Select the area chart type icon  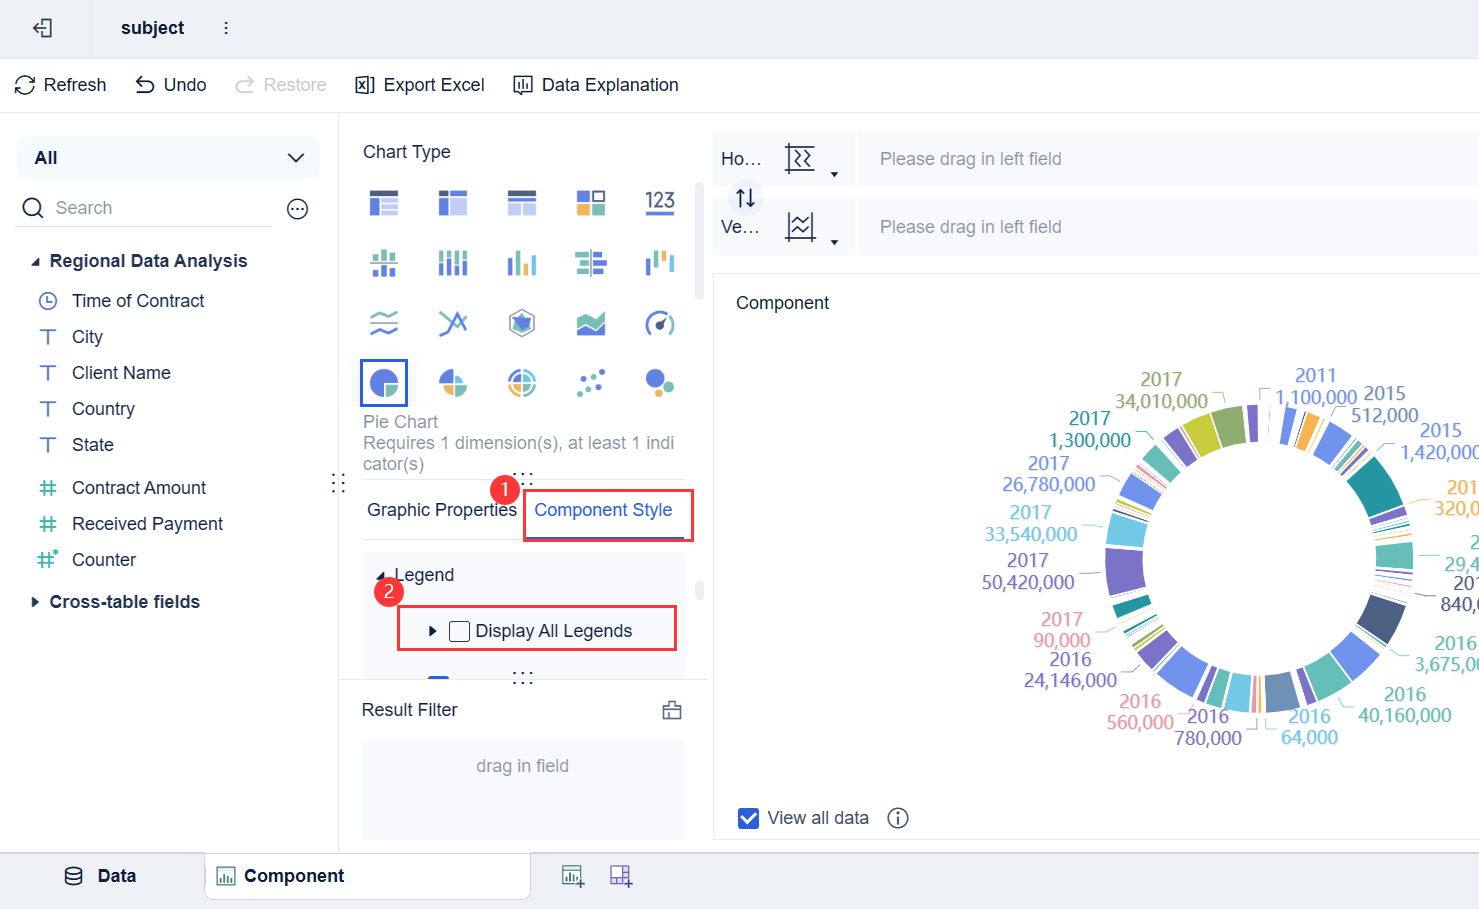click(591, 323)
